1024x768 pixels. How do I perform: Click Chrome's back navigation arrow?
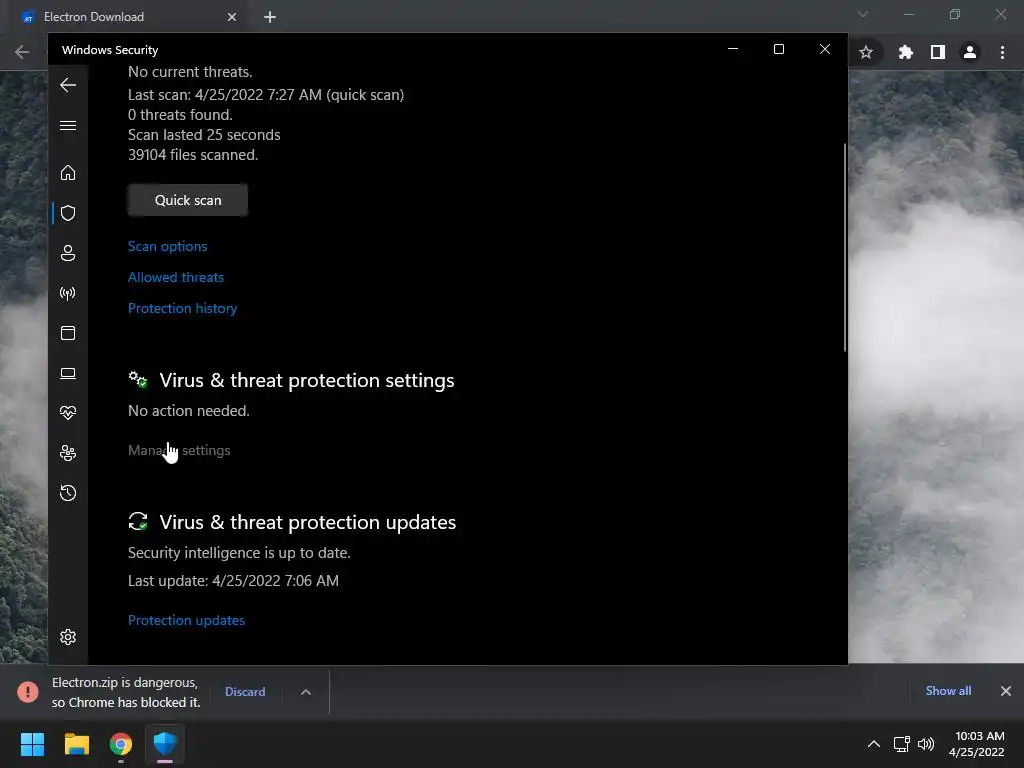(x=22, y=52)
